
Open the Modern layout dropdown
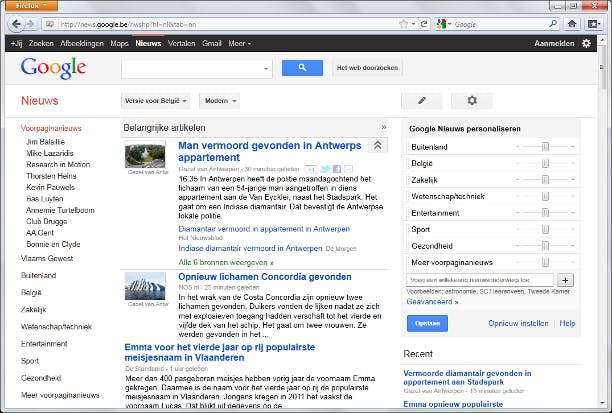tap(219, 101)
